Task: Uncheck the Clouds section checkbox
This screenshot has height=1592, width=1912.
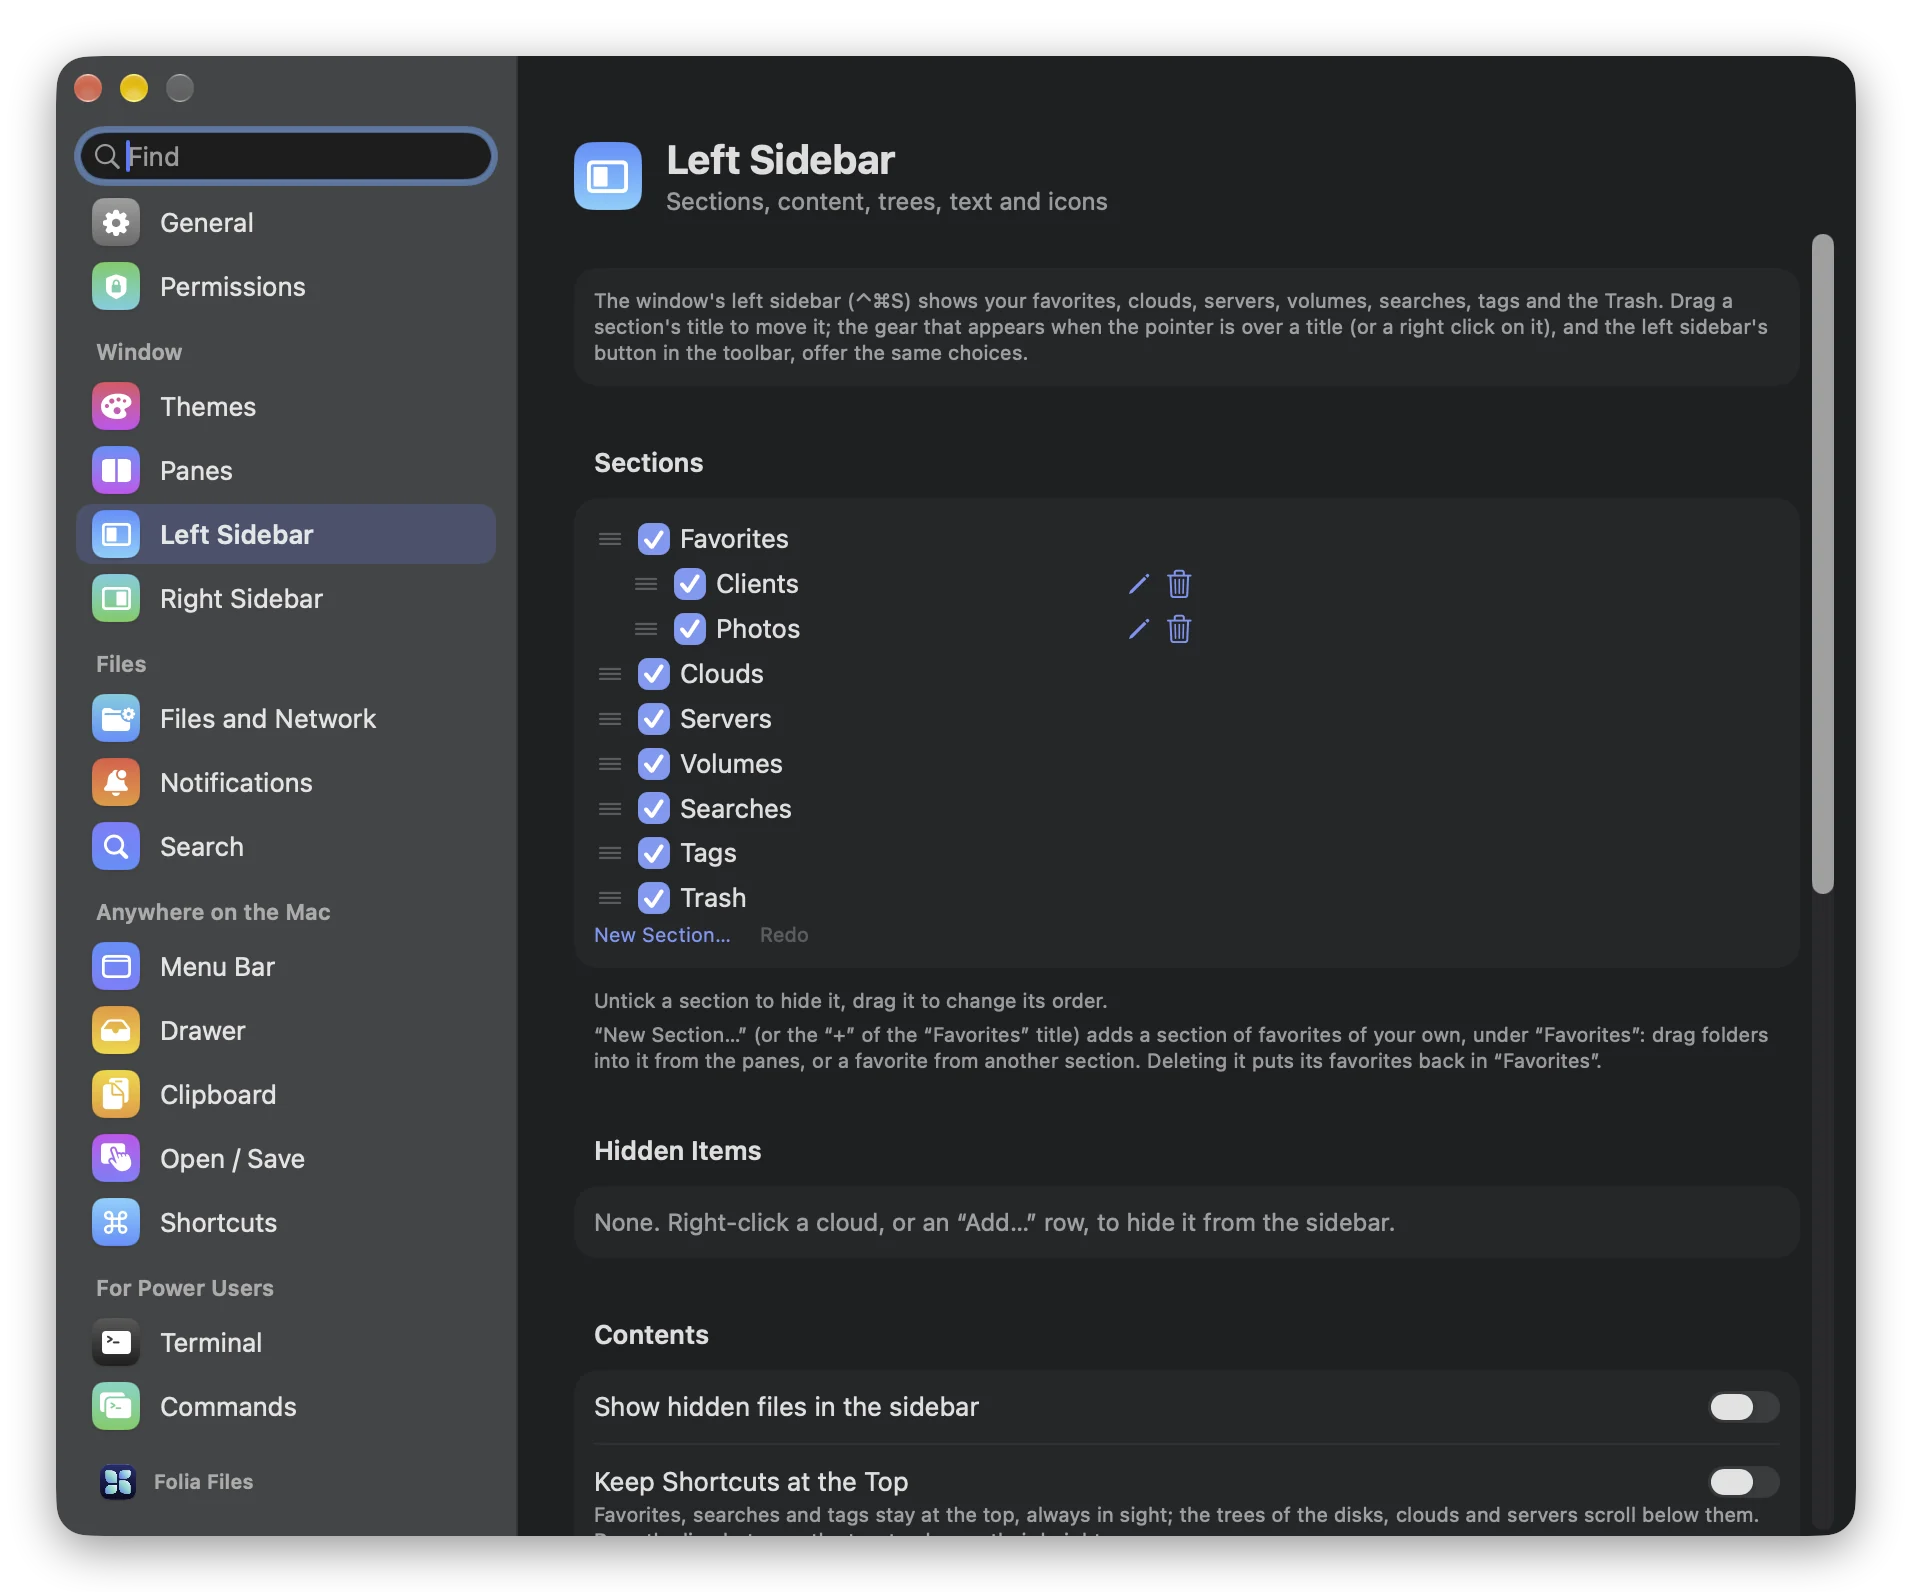Action: pos(654,674)
